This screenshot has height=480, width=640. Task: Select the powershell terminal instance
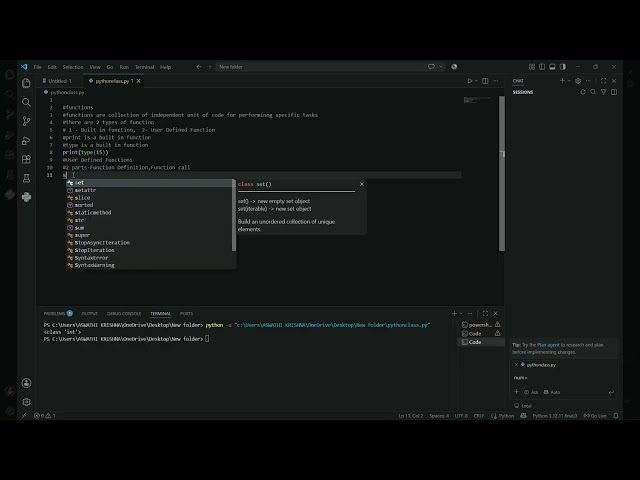[481, 324]
